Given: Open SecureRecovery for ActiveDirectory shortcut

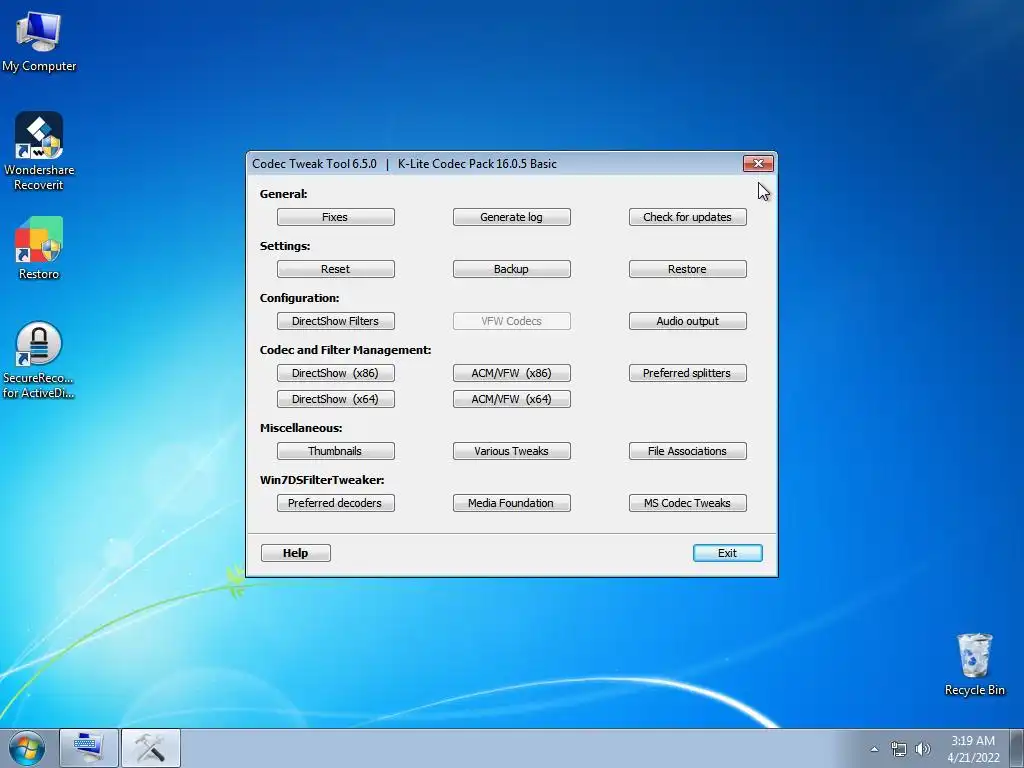Looking at the screenshot, I should 39,360.
